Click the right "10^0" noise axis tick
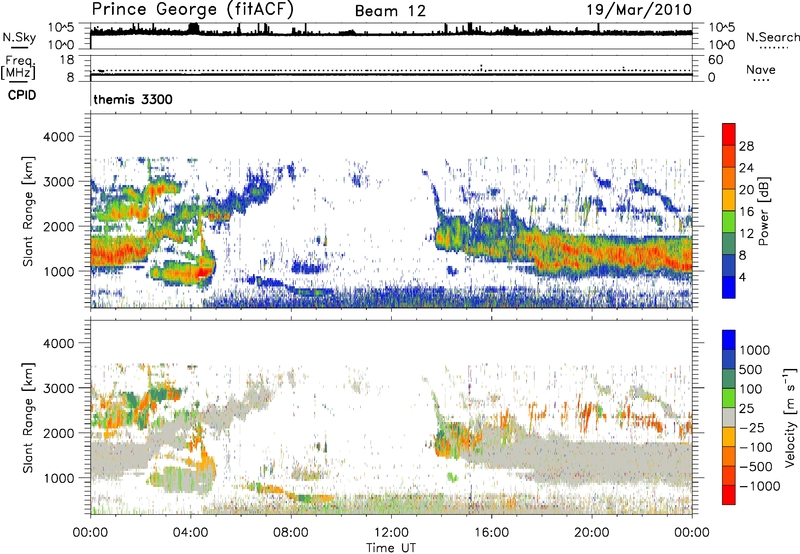Screen dimensions: 800x554 (x=722, y=45)
